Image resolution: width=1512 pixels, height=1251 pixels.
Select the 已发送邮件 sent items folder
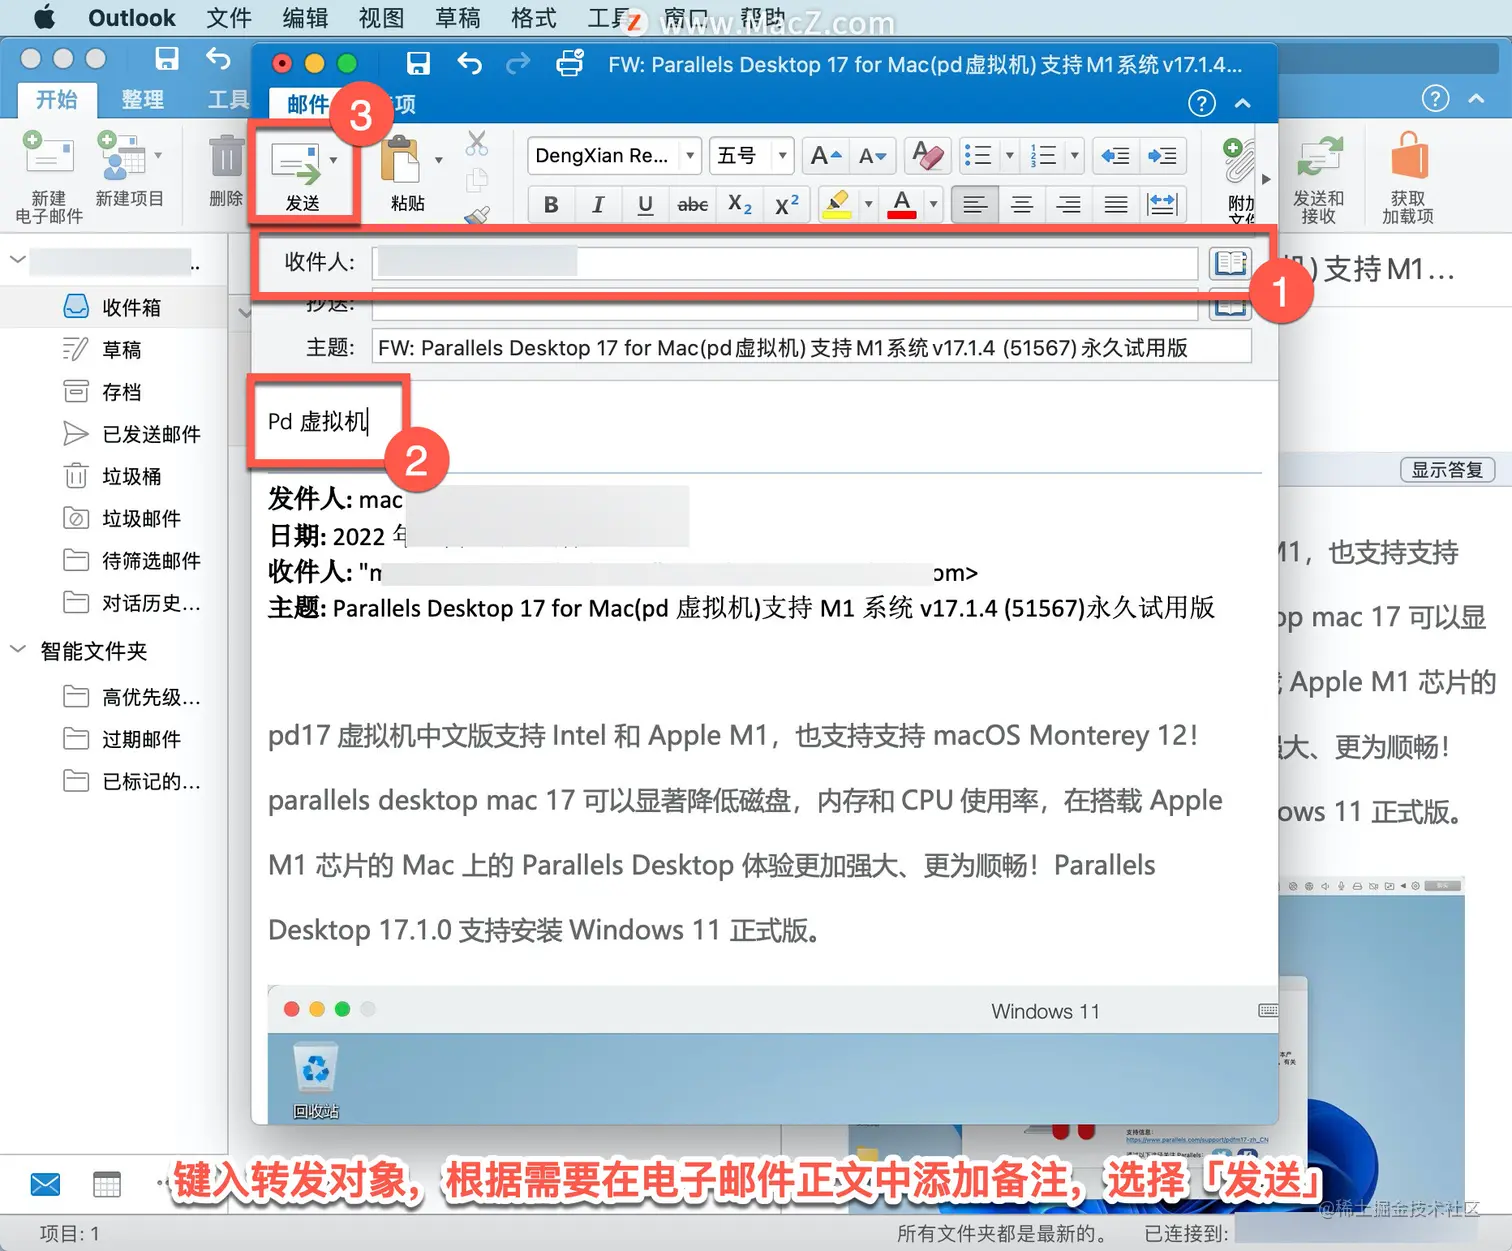[114, 434]
